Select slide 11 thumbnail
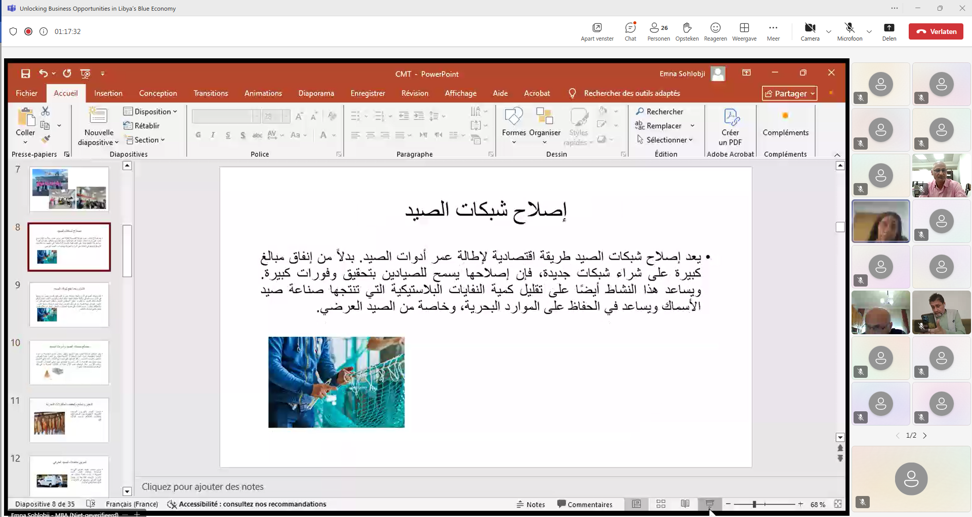The height and width of the screenshot is (517, 972). tap(69, 420)
